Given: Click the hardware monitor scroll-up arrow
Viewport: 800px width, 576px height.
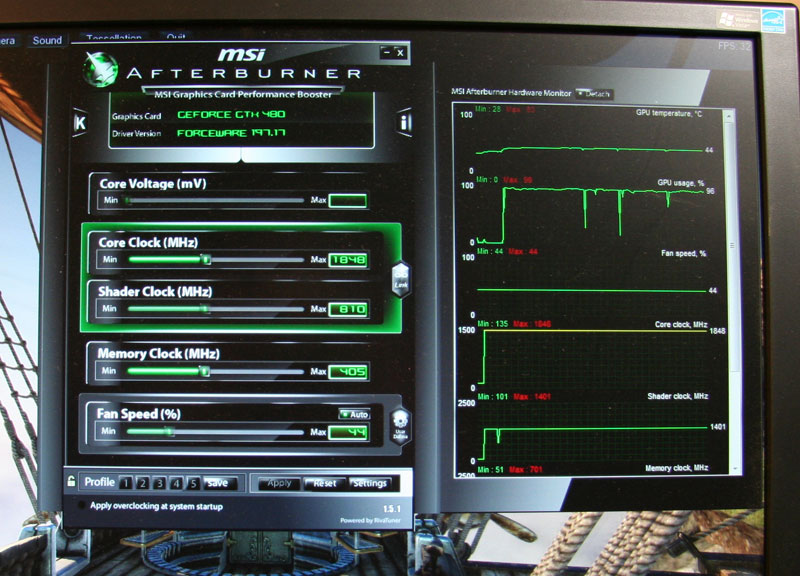Looking at the screenshot, I should tap(729, 117).
